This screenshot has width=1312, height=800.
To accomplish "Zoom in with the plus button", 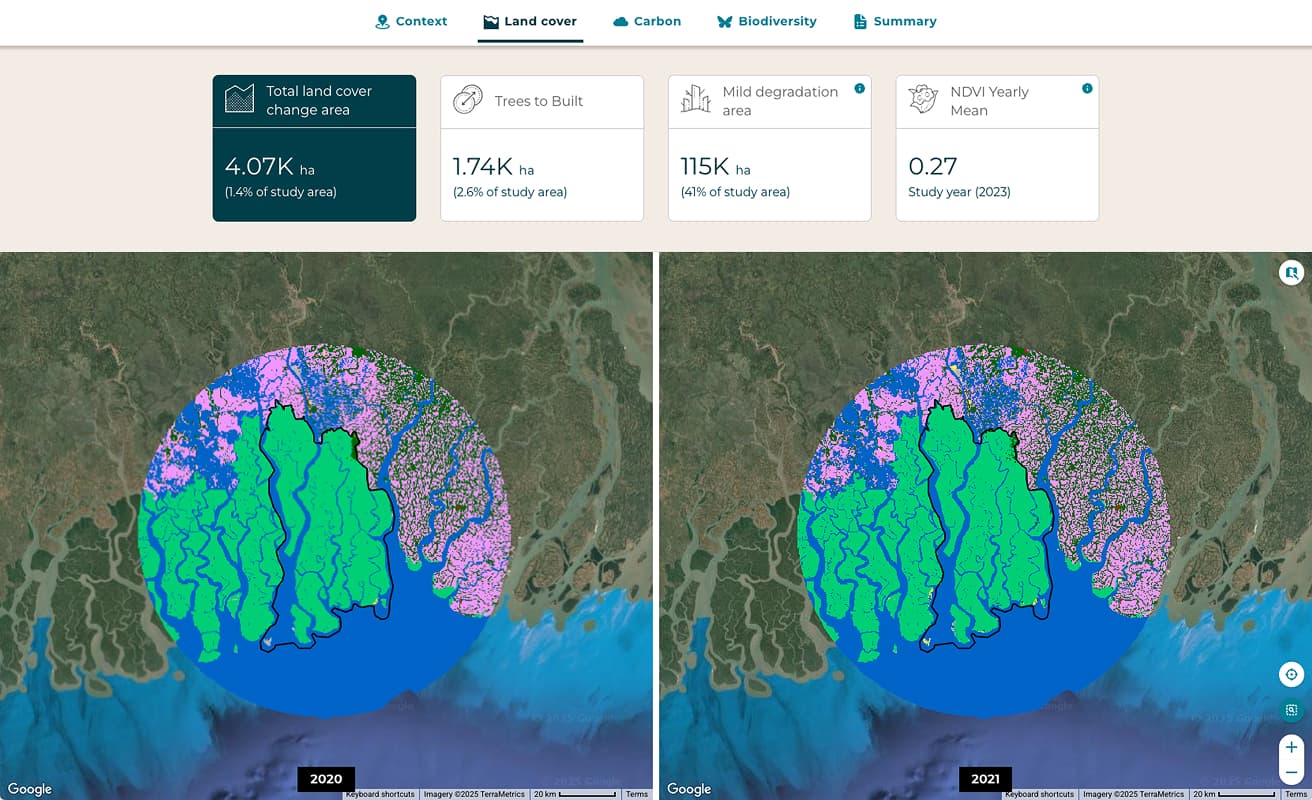I will point(1291,747).
